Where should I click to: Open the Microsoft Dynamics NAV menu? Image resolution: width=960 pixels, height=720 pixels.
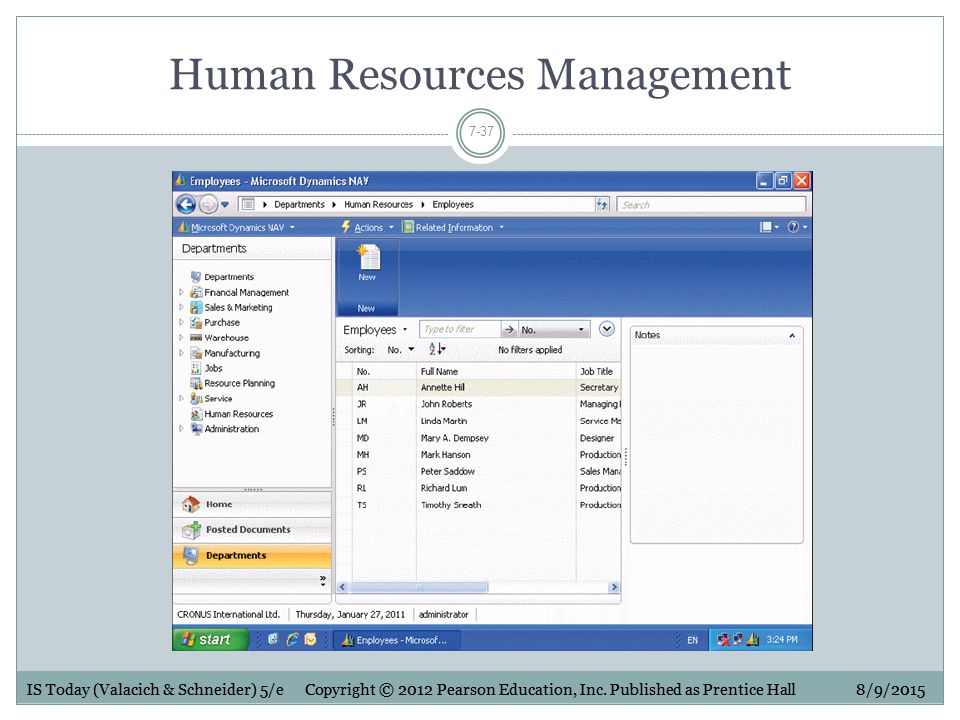pyautogui.click(x=236, y=227)
